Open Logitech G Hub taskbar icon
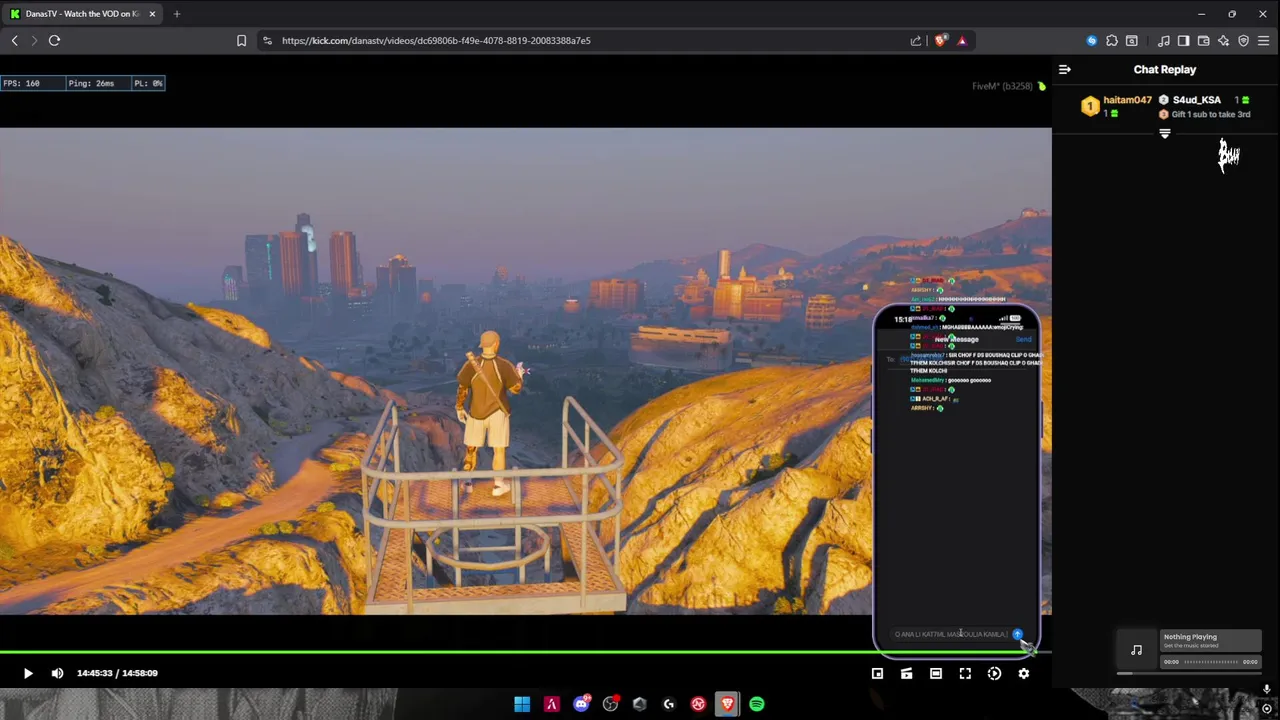Screen dimensions: 1280x720 pos(669,704)
